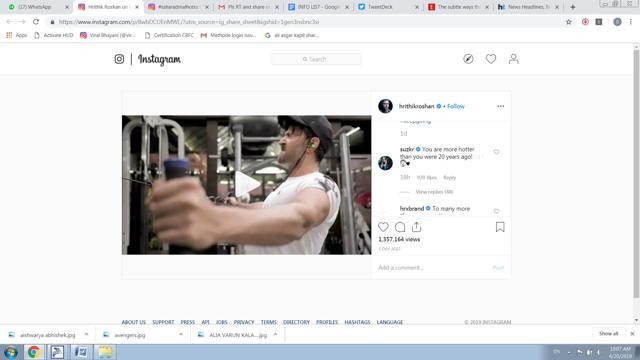The width and height of the screenshot is (640, 360).
Task: Open hrithikroshan username link
Action: [x=416, y=106]
